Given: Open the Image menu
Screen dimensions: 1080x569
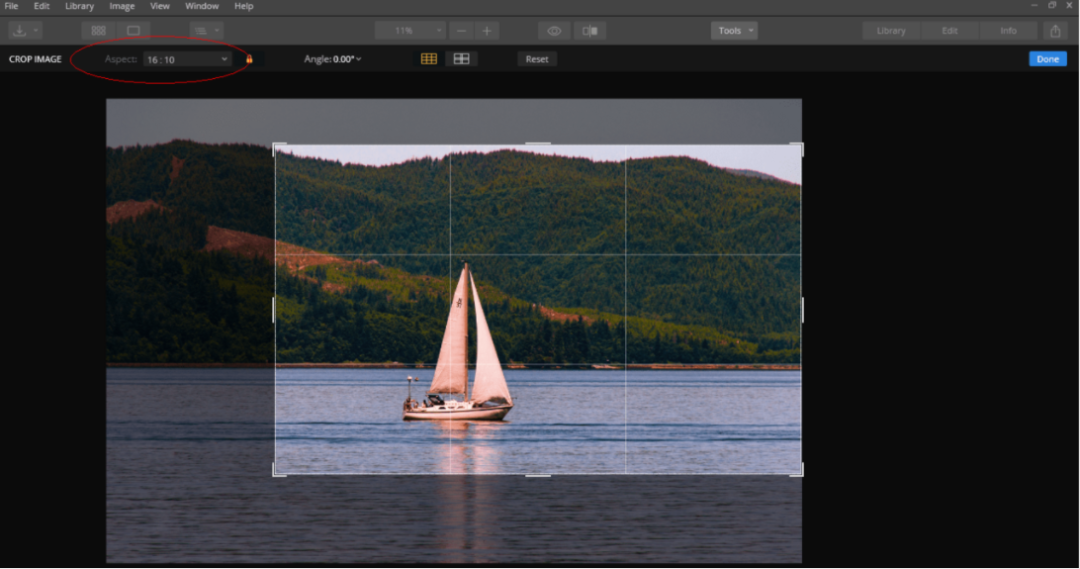Looking at the screenshot, I should 122,6.
